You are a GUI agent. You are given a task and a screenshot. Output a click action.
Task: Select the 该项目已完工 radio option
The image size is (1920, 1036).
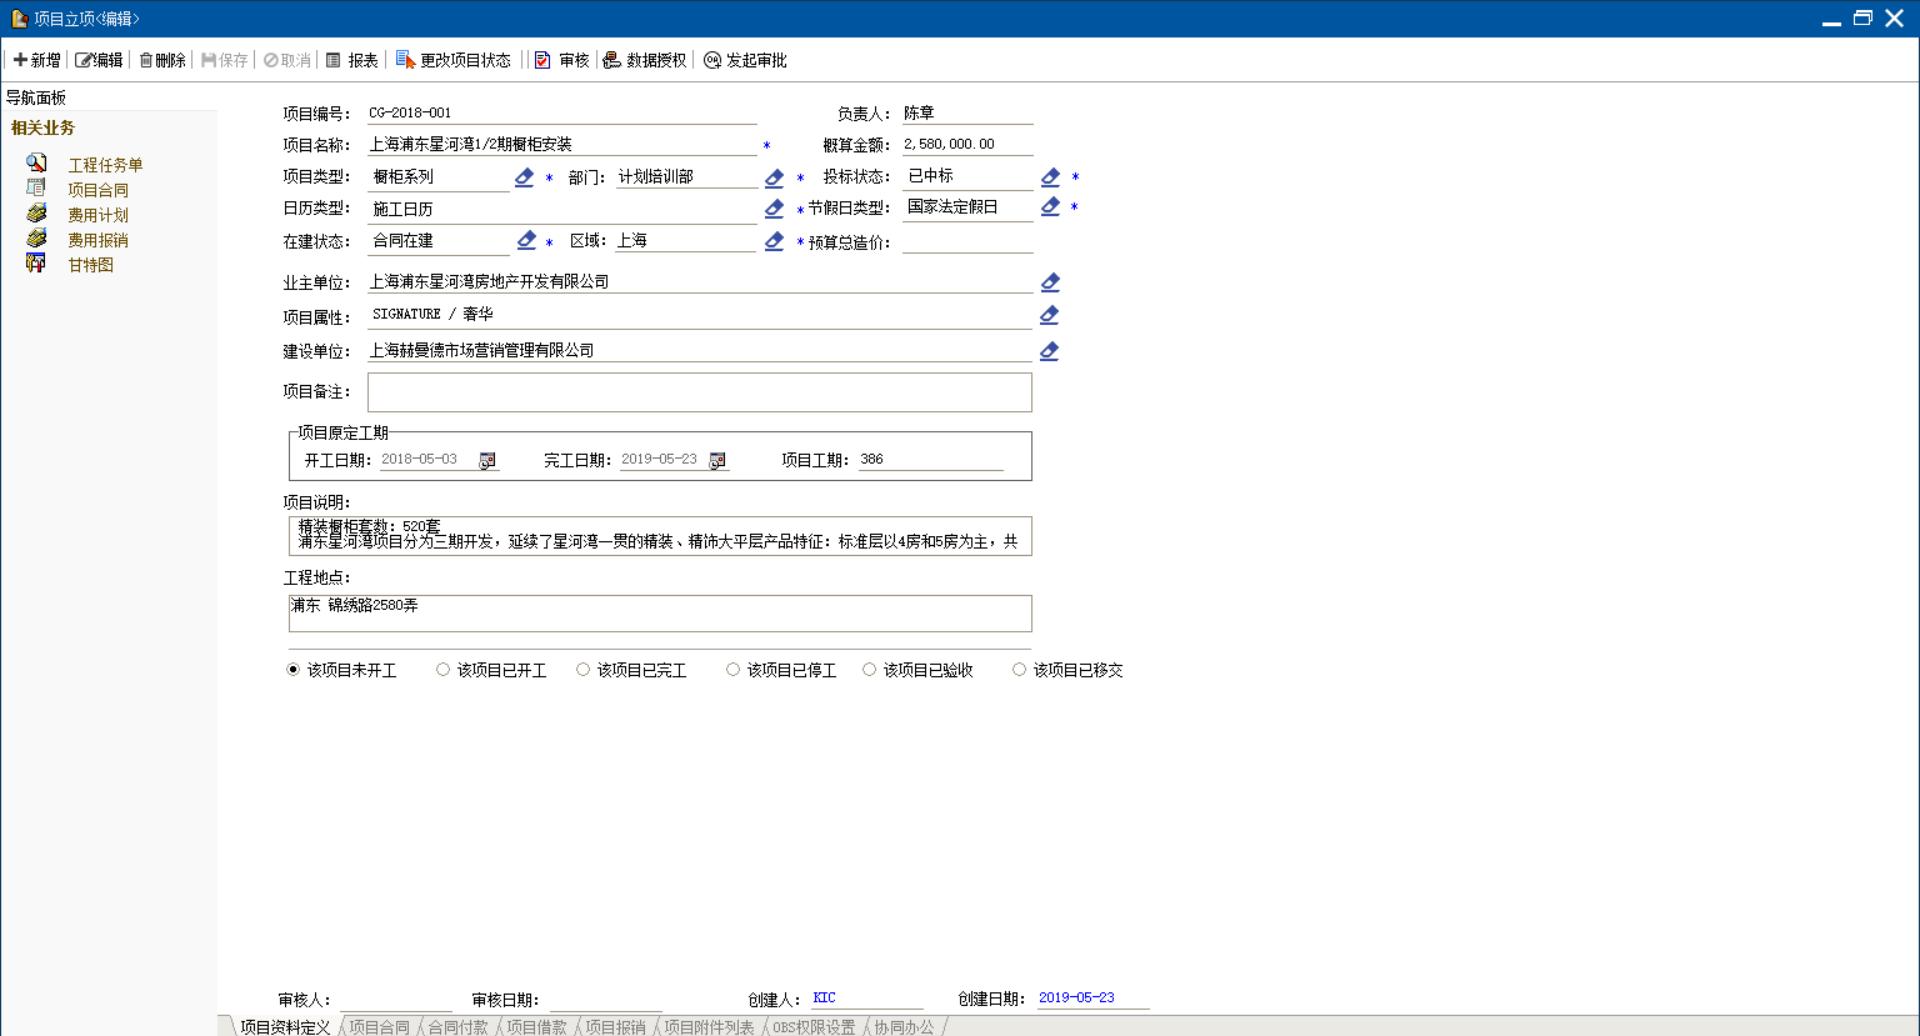(583, 670)
